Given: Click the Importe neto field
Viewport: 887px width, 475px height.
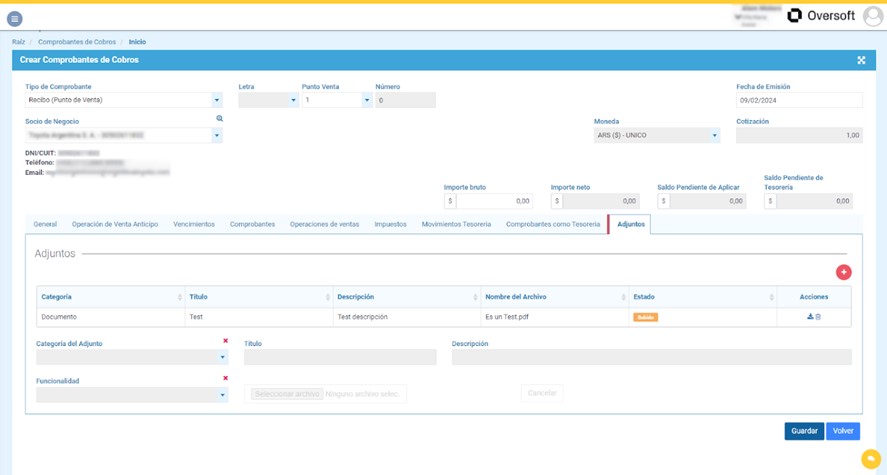Looking at the screenshot, I should 601,201.
